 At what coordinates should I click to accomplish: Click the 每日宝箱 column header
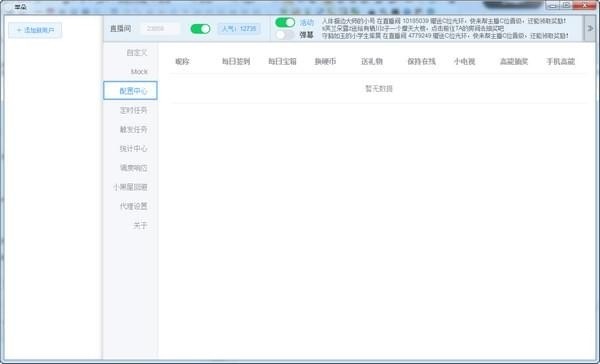pos(282,61)
